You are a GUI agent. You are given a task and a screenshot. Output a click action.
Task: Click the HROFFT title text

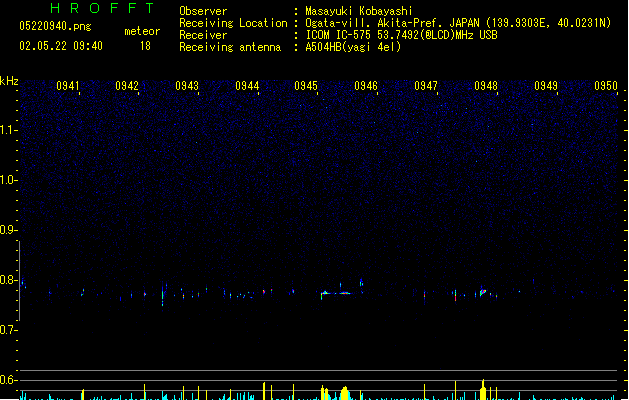pos(103,8)
